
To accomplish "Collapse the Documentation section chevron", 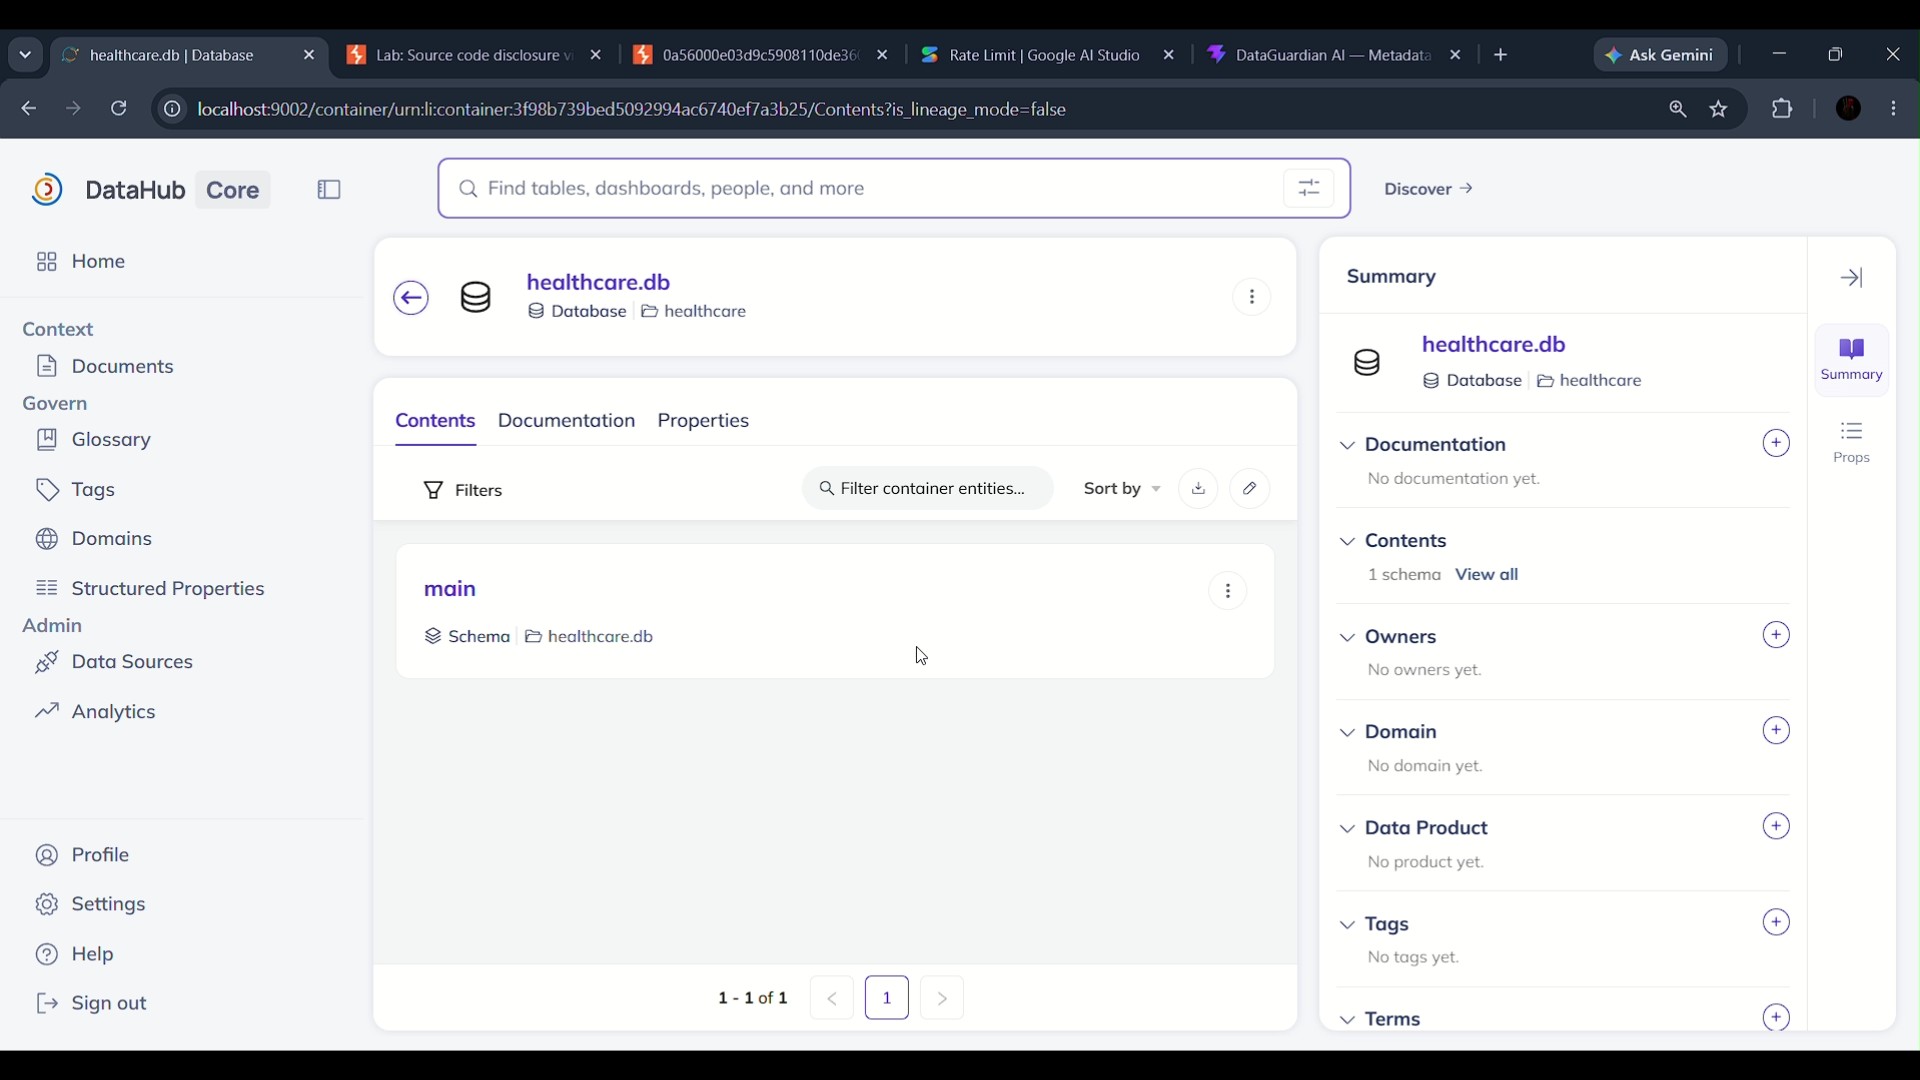I will pos(1348,446).
